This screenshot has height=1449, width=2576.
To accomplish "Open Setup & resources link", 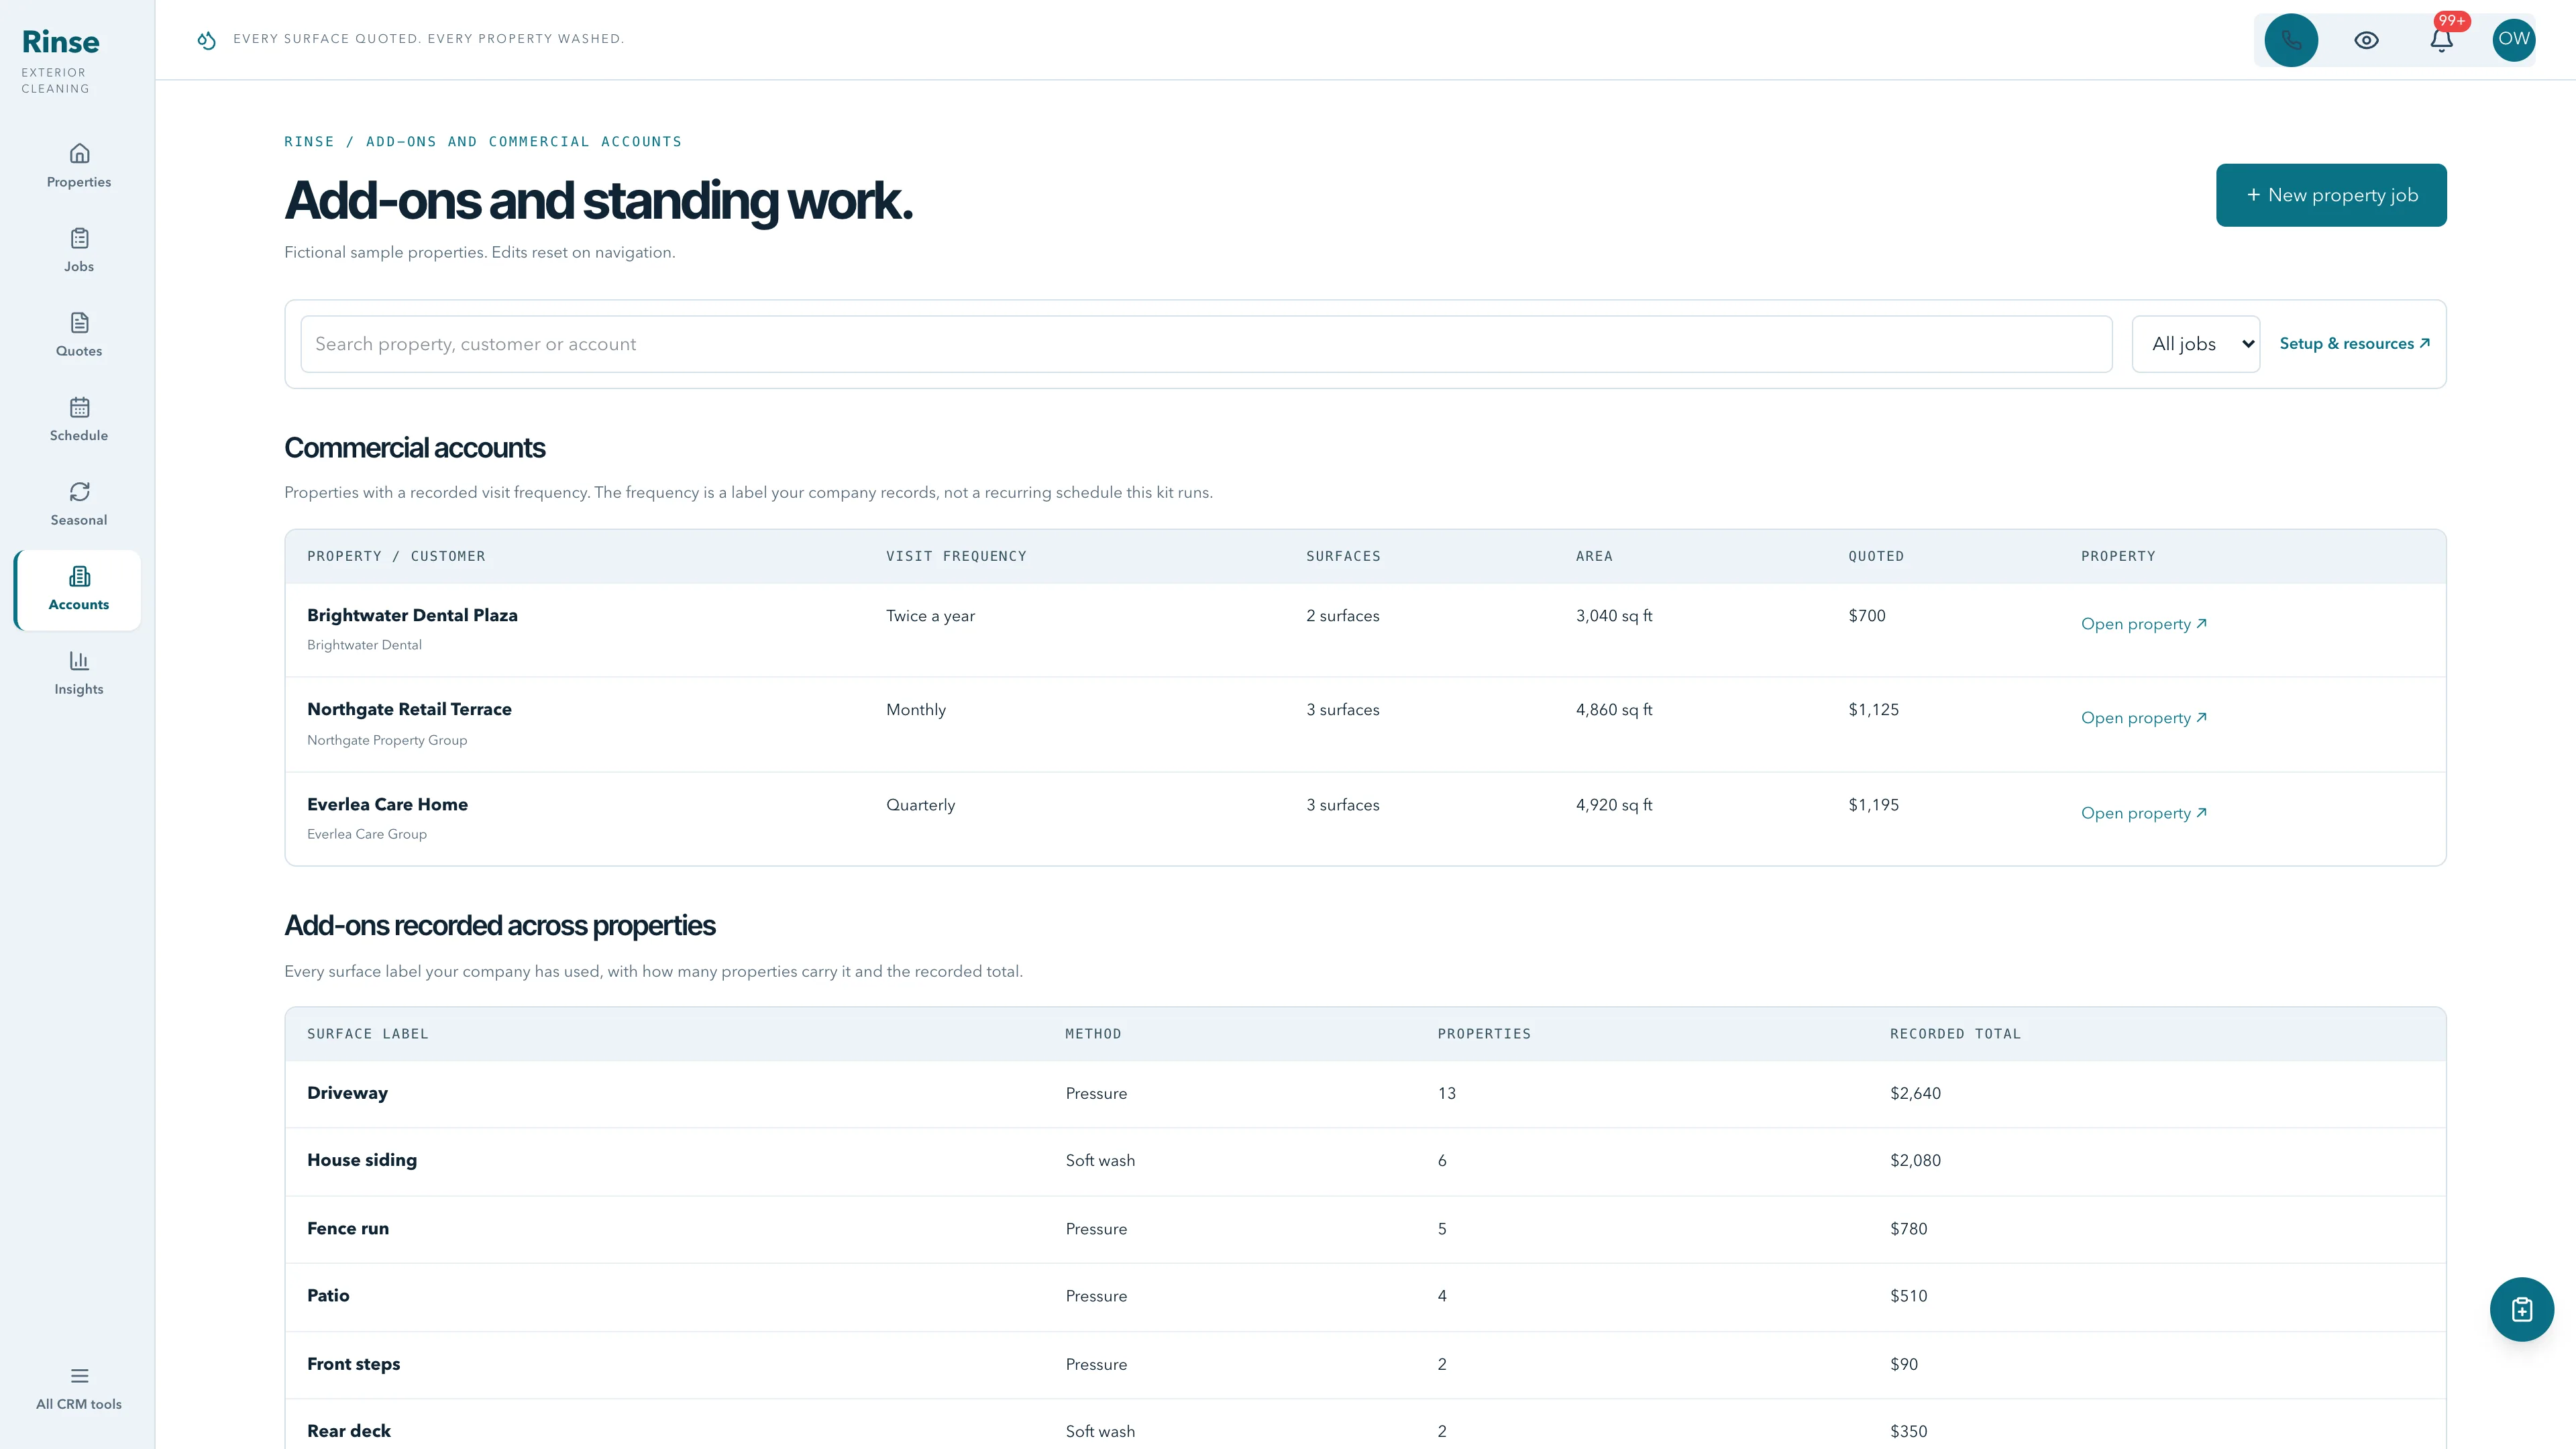I will (x=2354, y=343).
